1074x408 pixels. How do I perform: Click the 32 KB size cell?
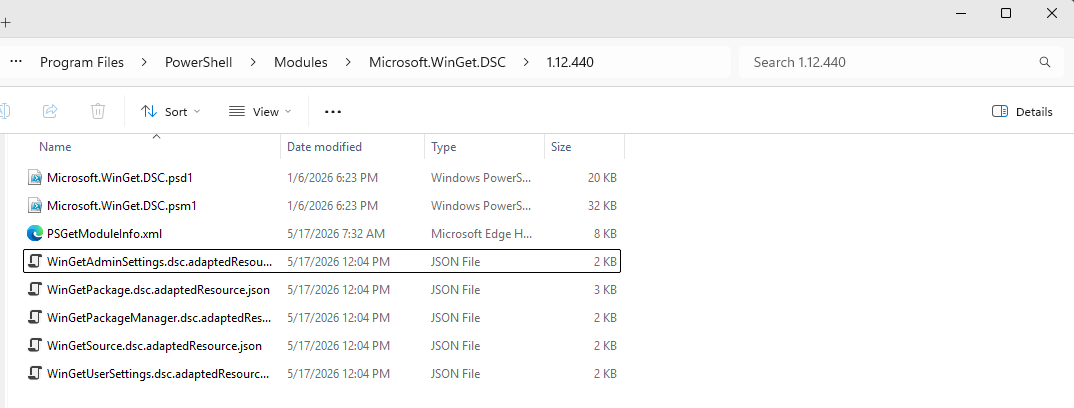tap(602, 205)
